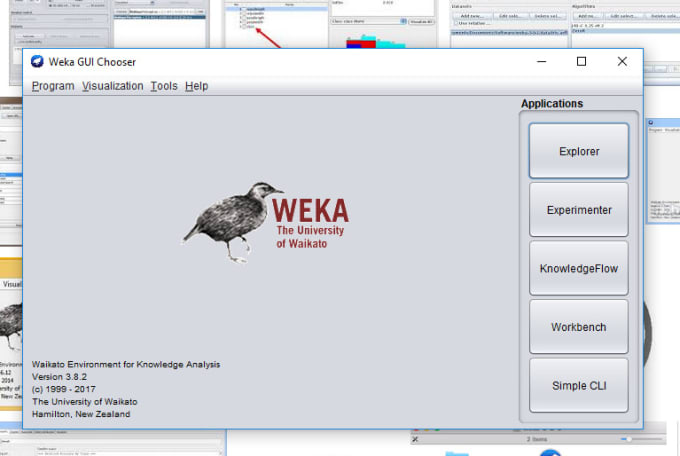Open the KnowledgeFlow application
Screen dimensions: 680x456
click(579, 268)
